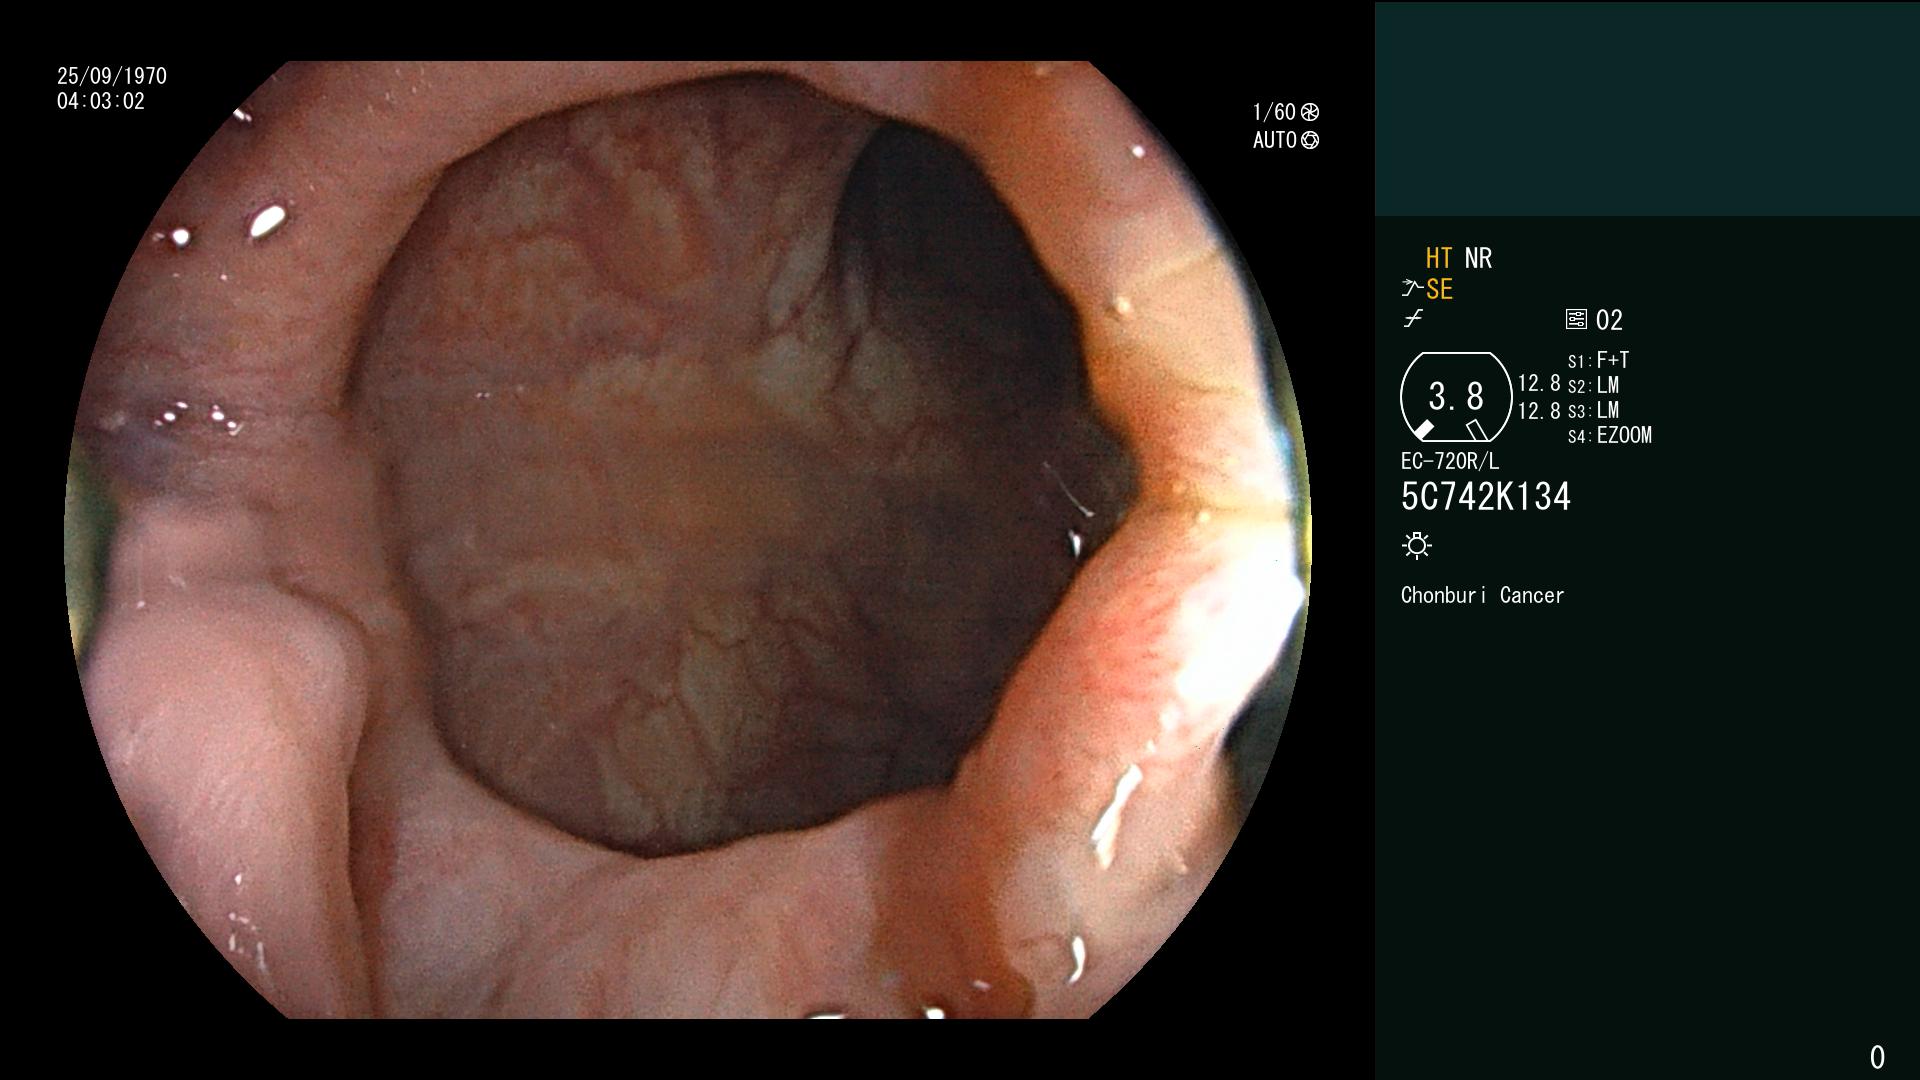Click the serial number 5C742K134
The image size is (1920, 1080).
click(x=1486, y=497)
